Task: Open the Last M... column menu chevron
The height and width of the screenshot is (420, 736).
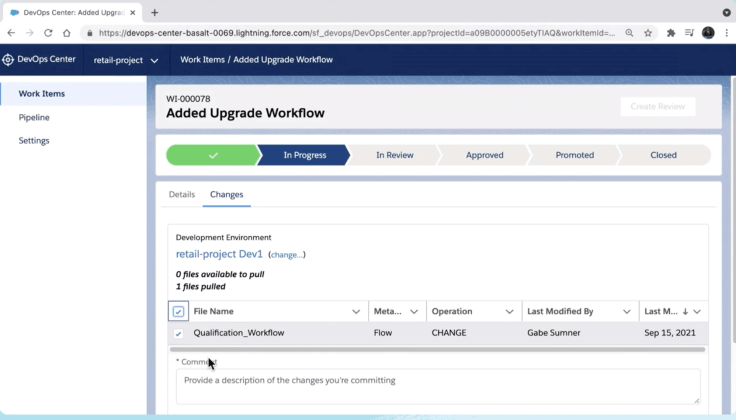Action: click(697, 312)
